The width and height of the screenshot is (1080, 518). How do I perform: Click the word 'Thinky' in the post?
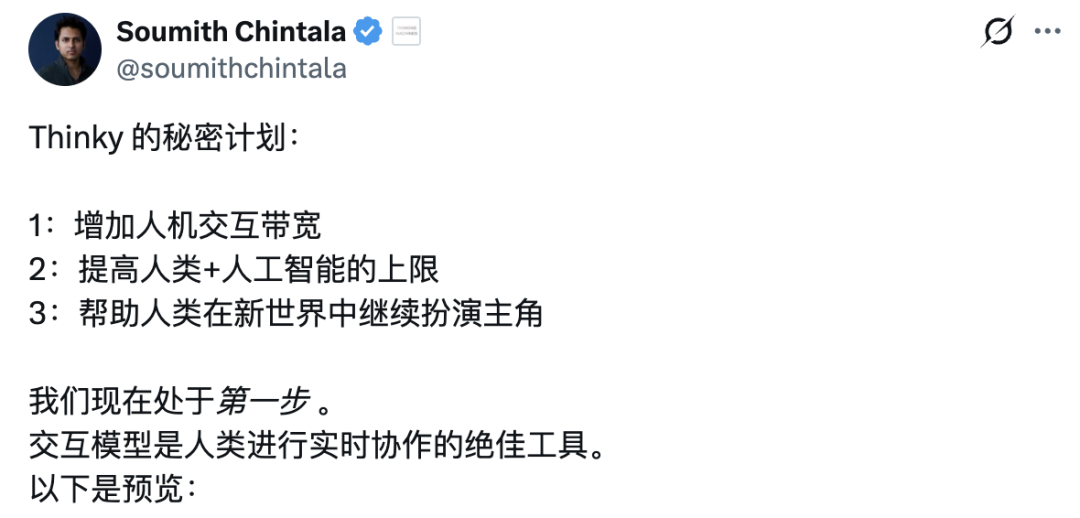(x=76, y=139)
